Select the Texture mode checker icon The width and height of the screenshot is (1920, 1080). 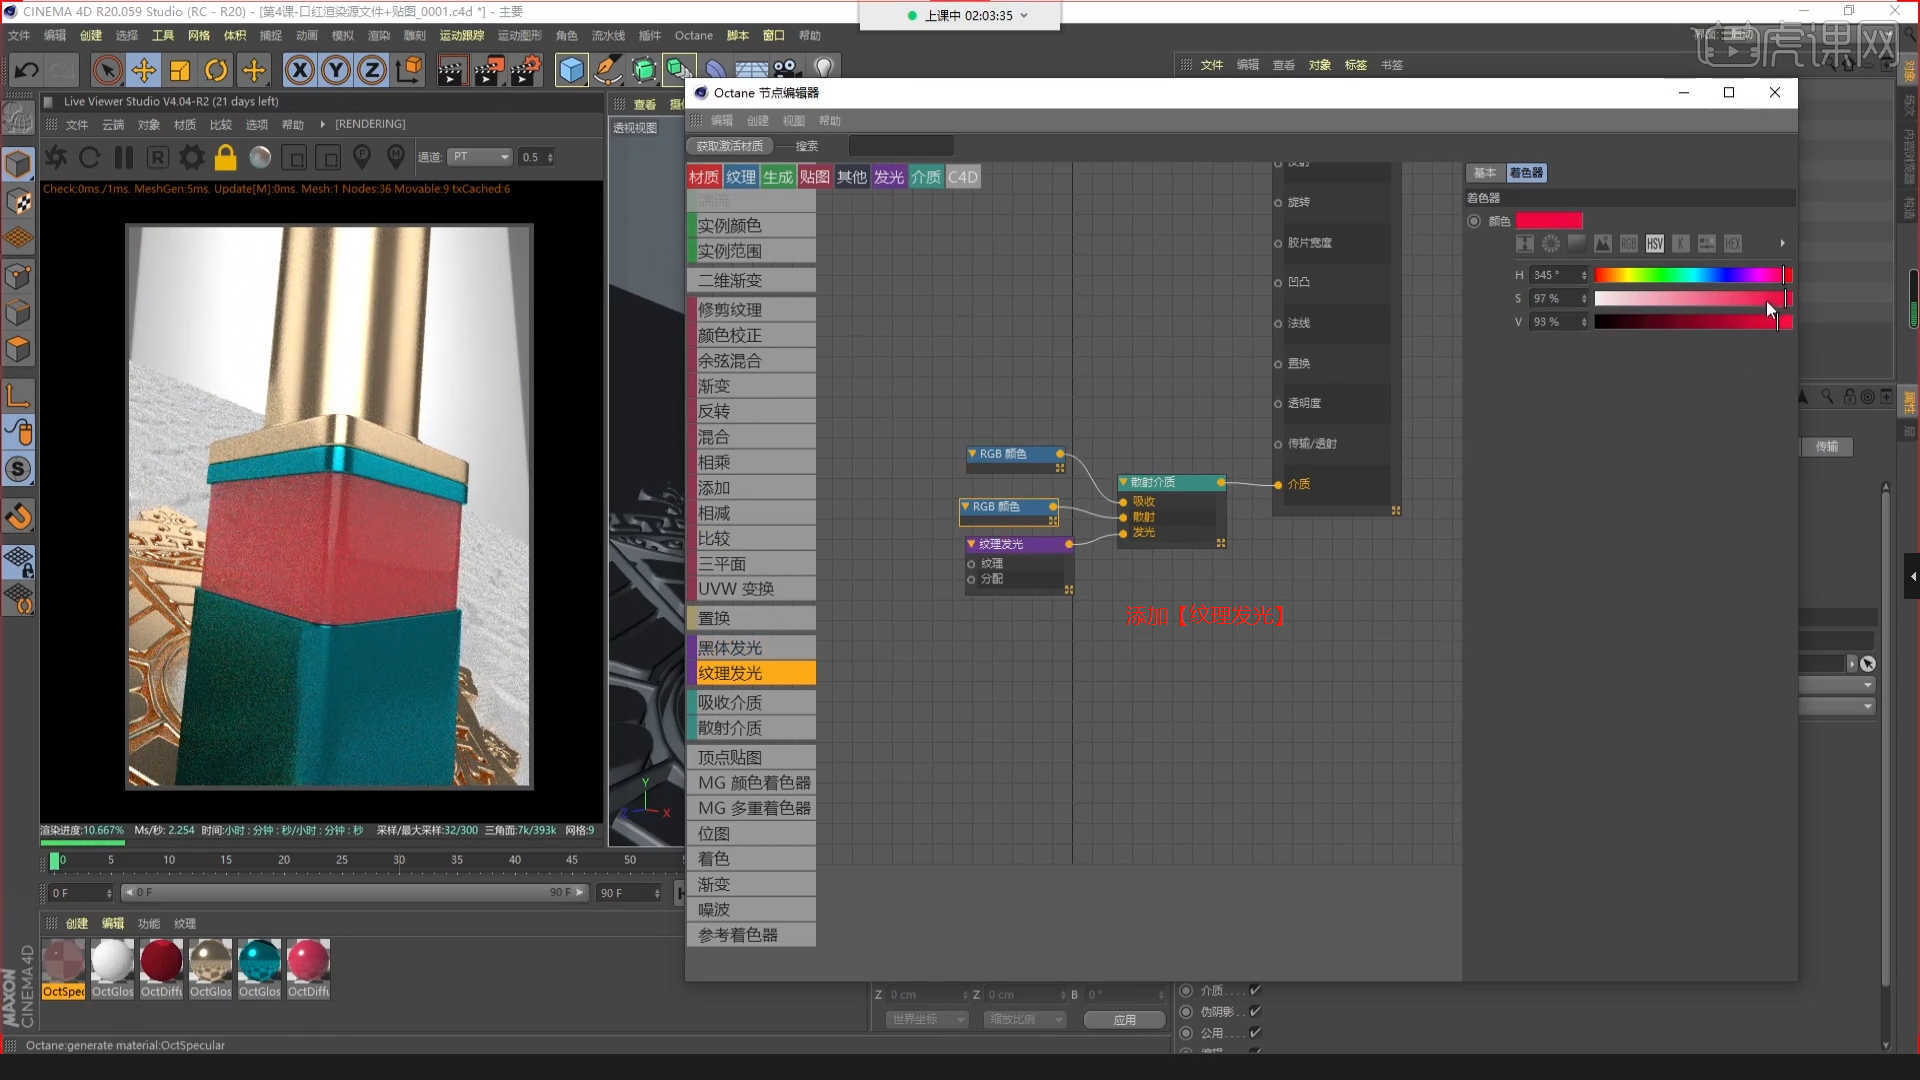coord(18,201)
